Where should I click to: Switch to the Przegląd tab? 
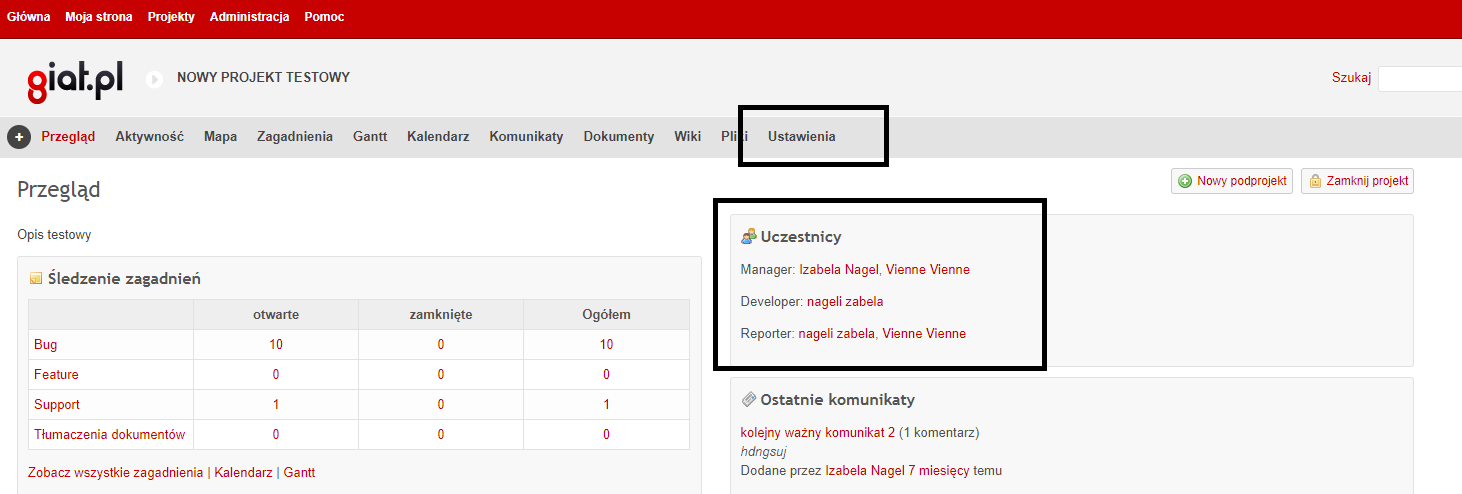point(68,137)
